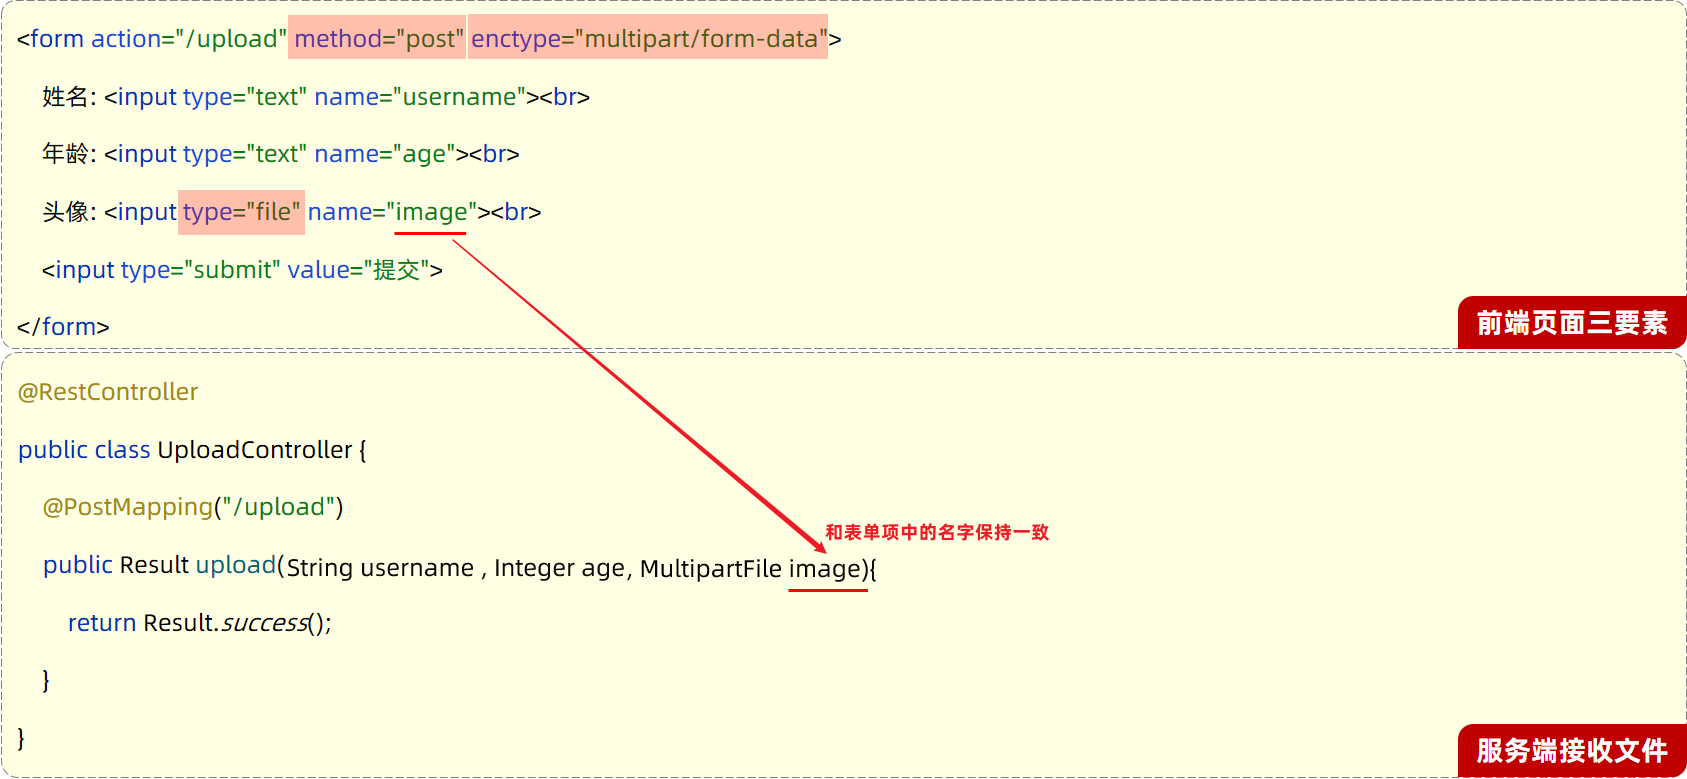Click the submit input line with 提交
This screenshot has width=1687, height=779.
[242, 270]
